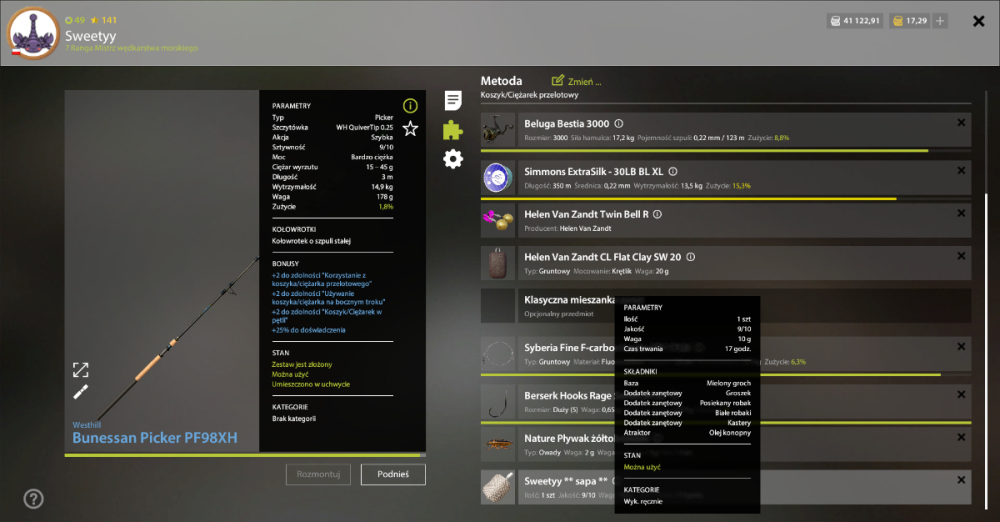Click player rank 7 Ranga Mistrz wędkarstwa morskiego
This screenshot has width=1000, height=522.
(131, 48)
